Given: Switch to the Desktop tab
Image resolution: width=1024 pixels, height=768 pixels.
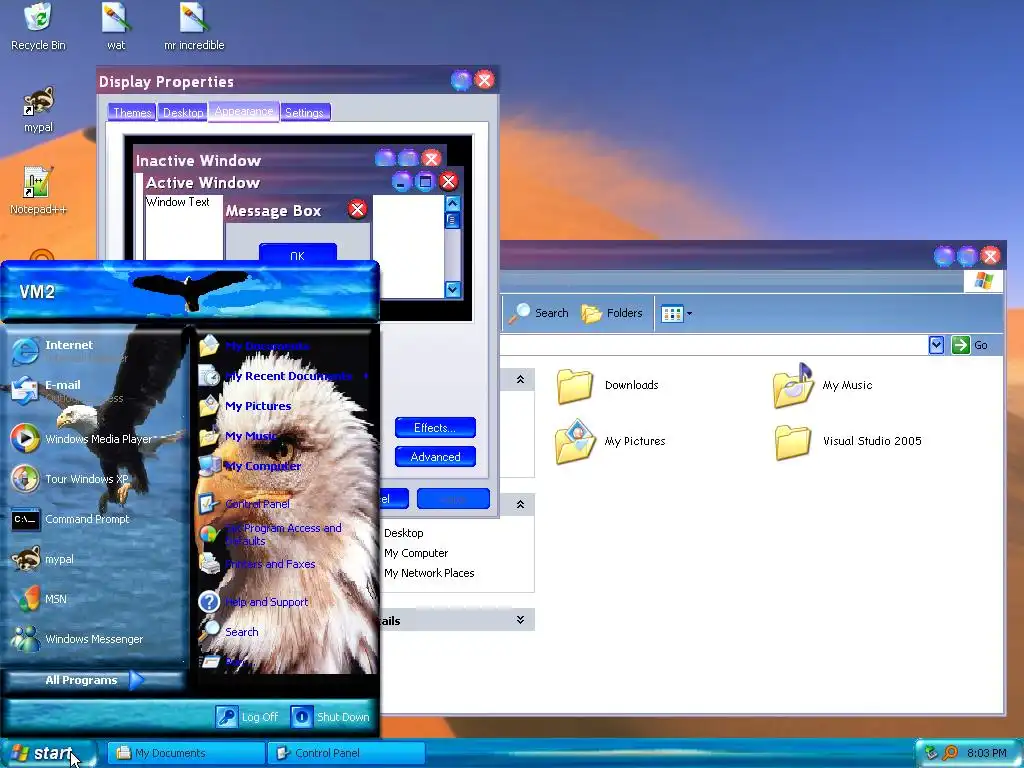Looking at the screenshot, I should 183,112.
